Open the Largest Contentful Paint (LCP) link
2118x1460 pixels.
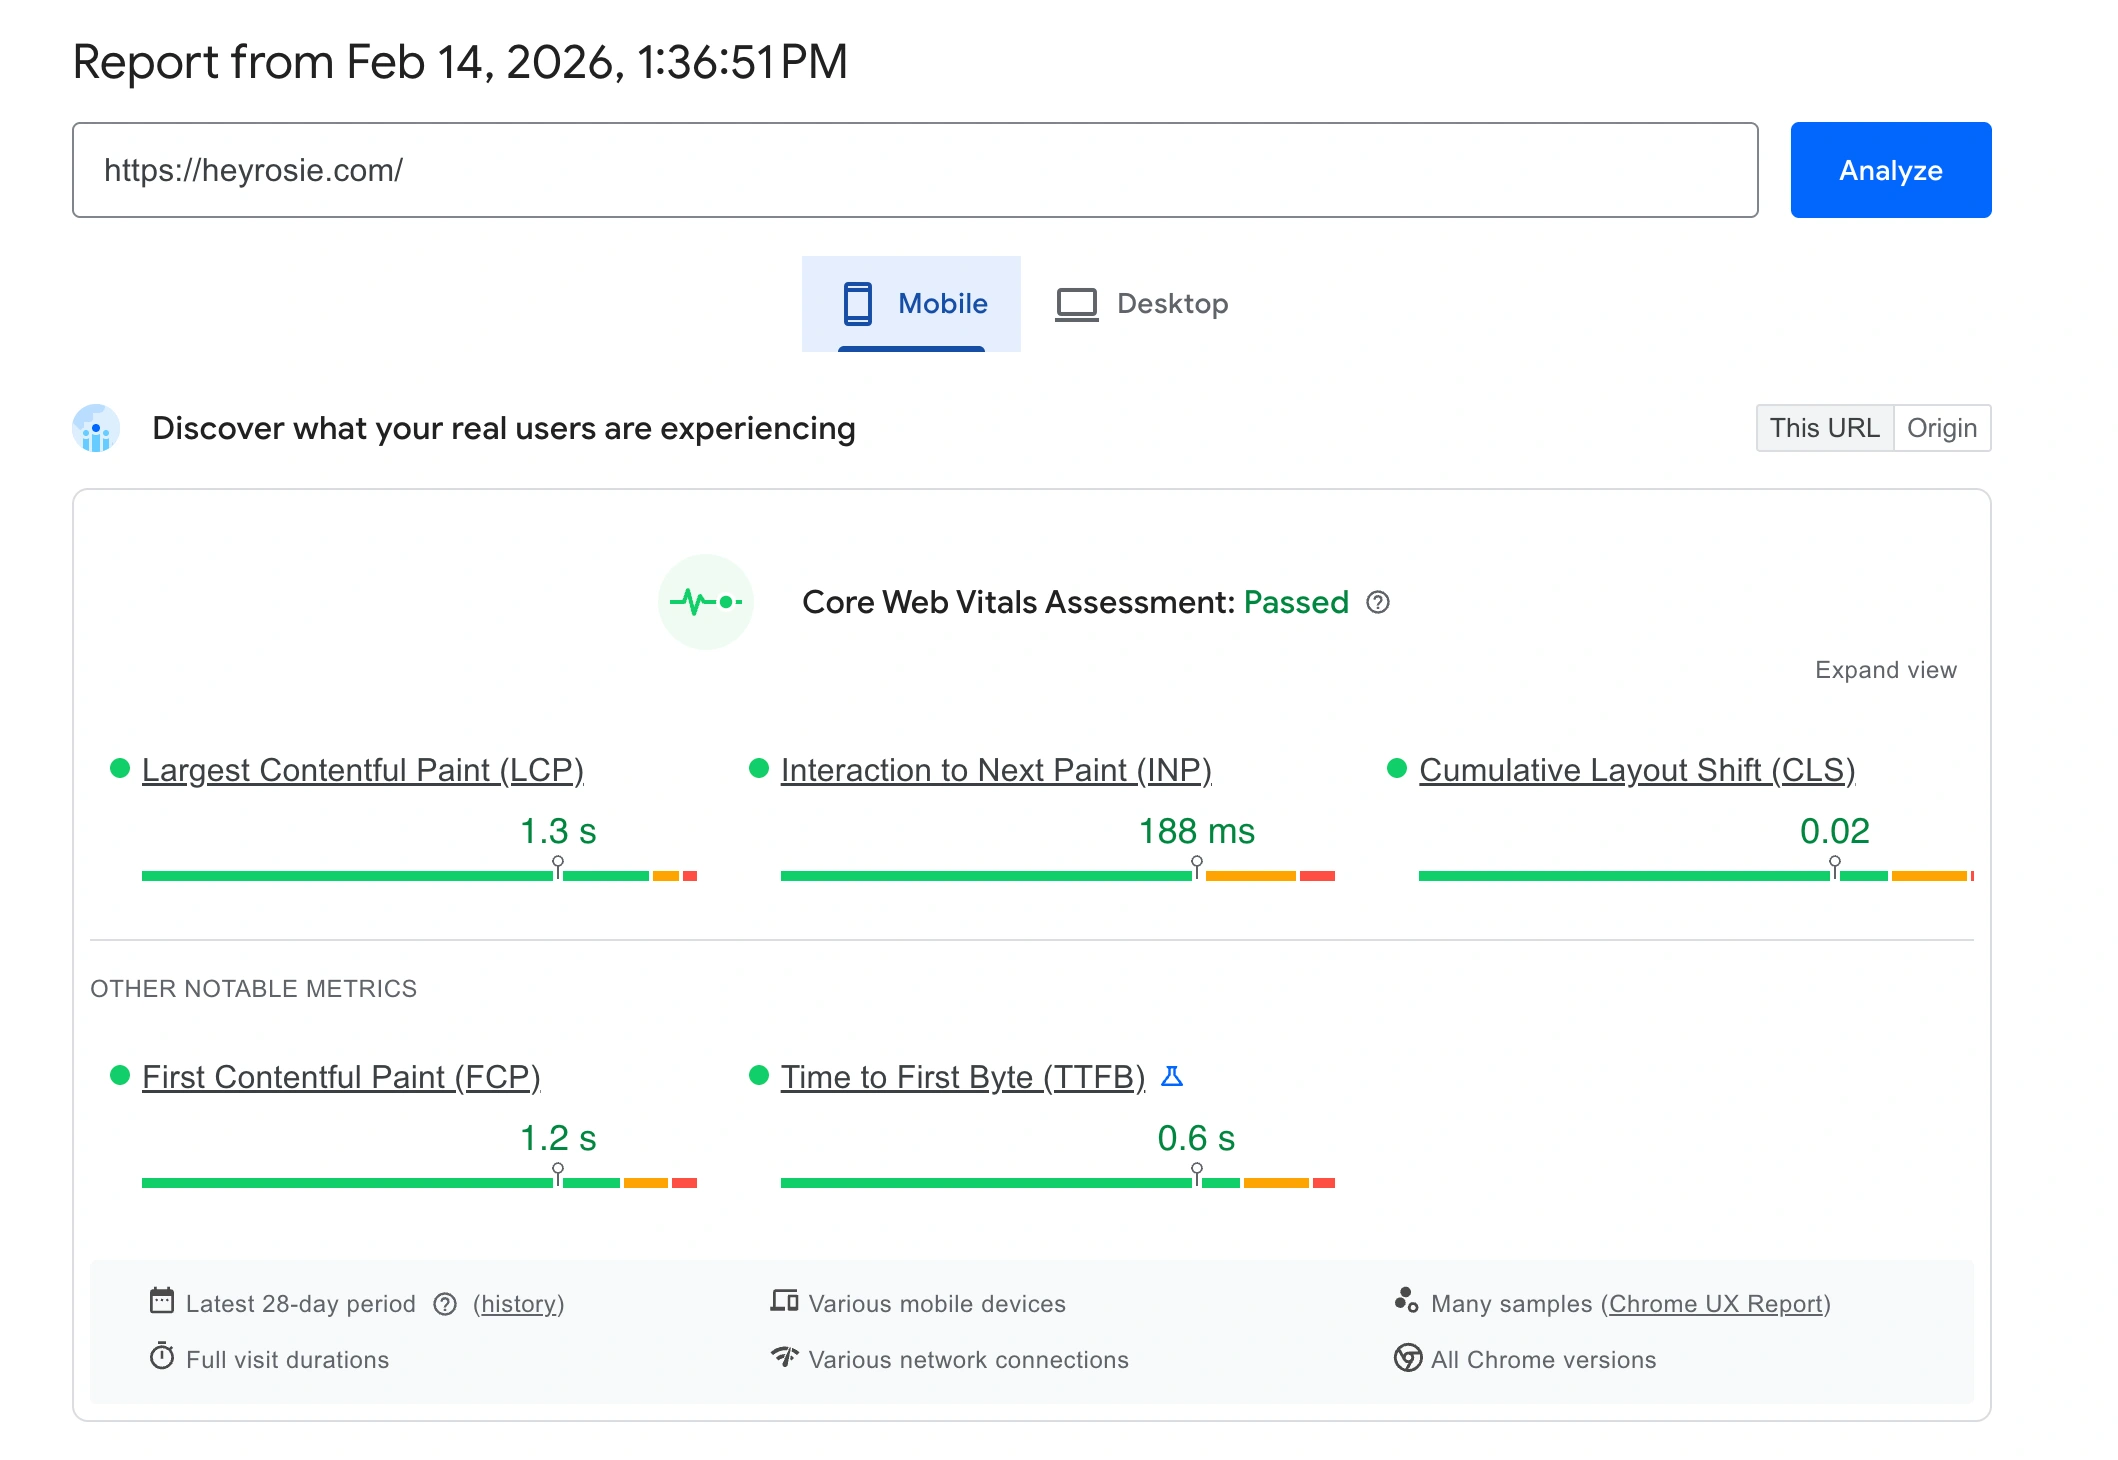362,770
